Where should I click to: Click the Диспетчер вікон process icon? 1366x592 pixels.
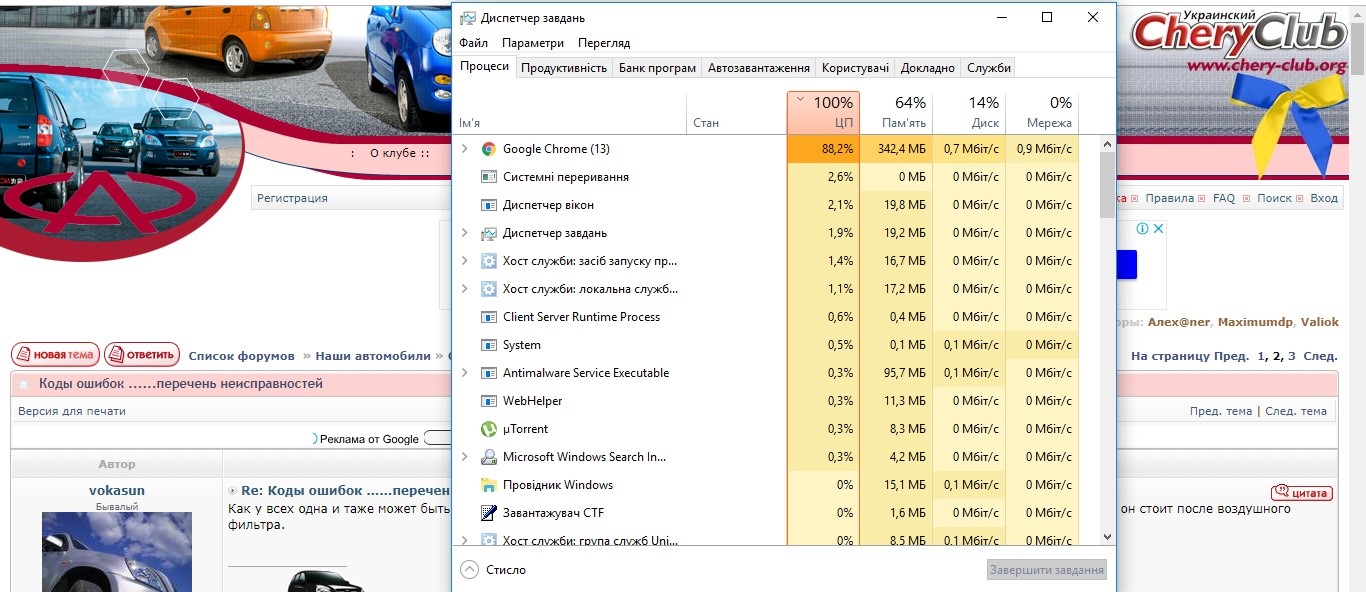[x=488, y=205]
